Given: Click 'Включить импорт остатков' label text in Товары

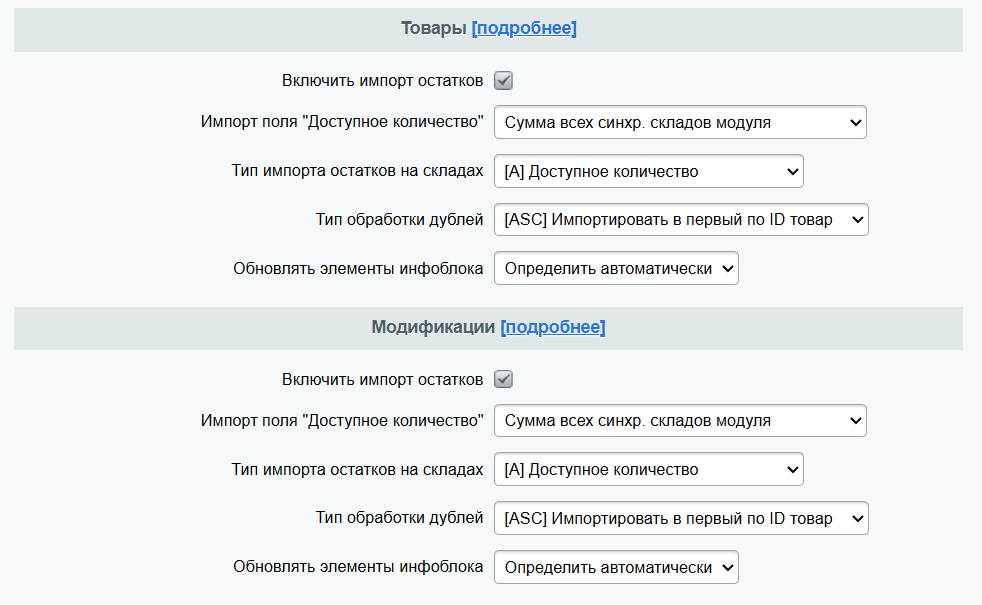Looking at the screenshot, I should 383,81.
